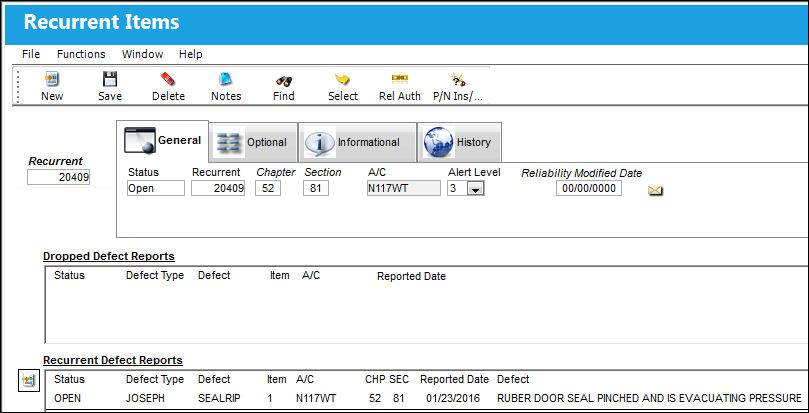
Task: Open the History tab
Action: pos(459,142)
